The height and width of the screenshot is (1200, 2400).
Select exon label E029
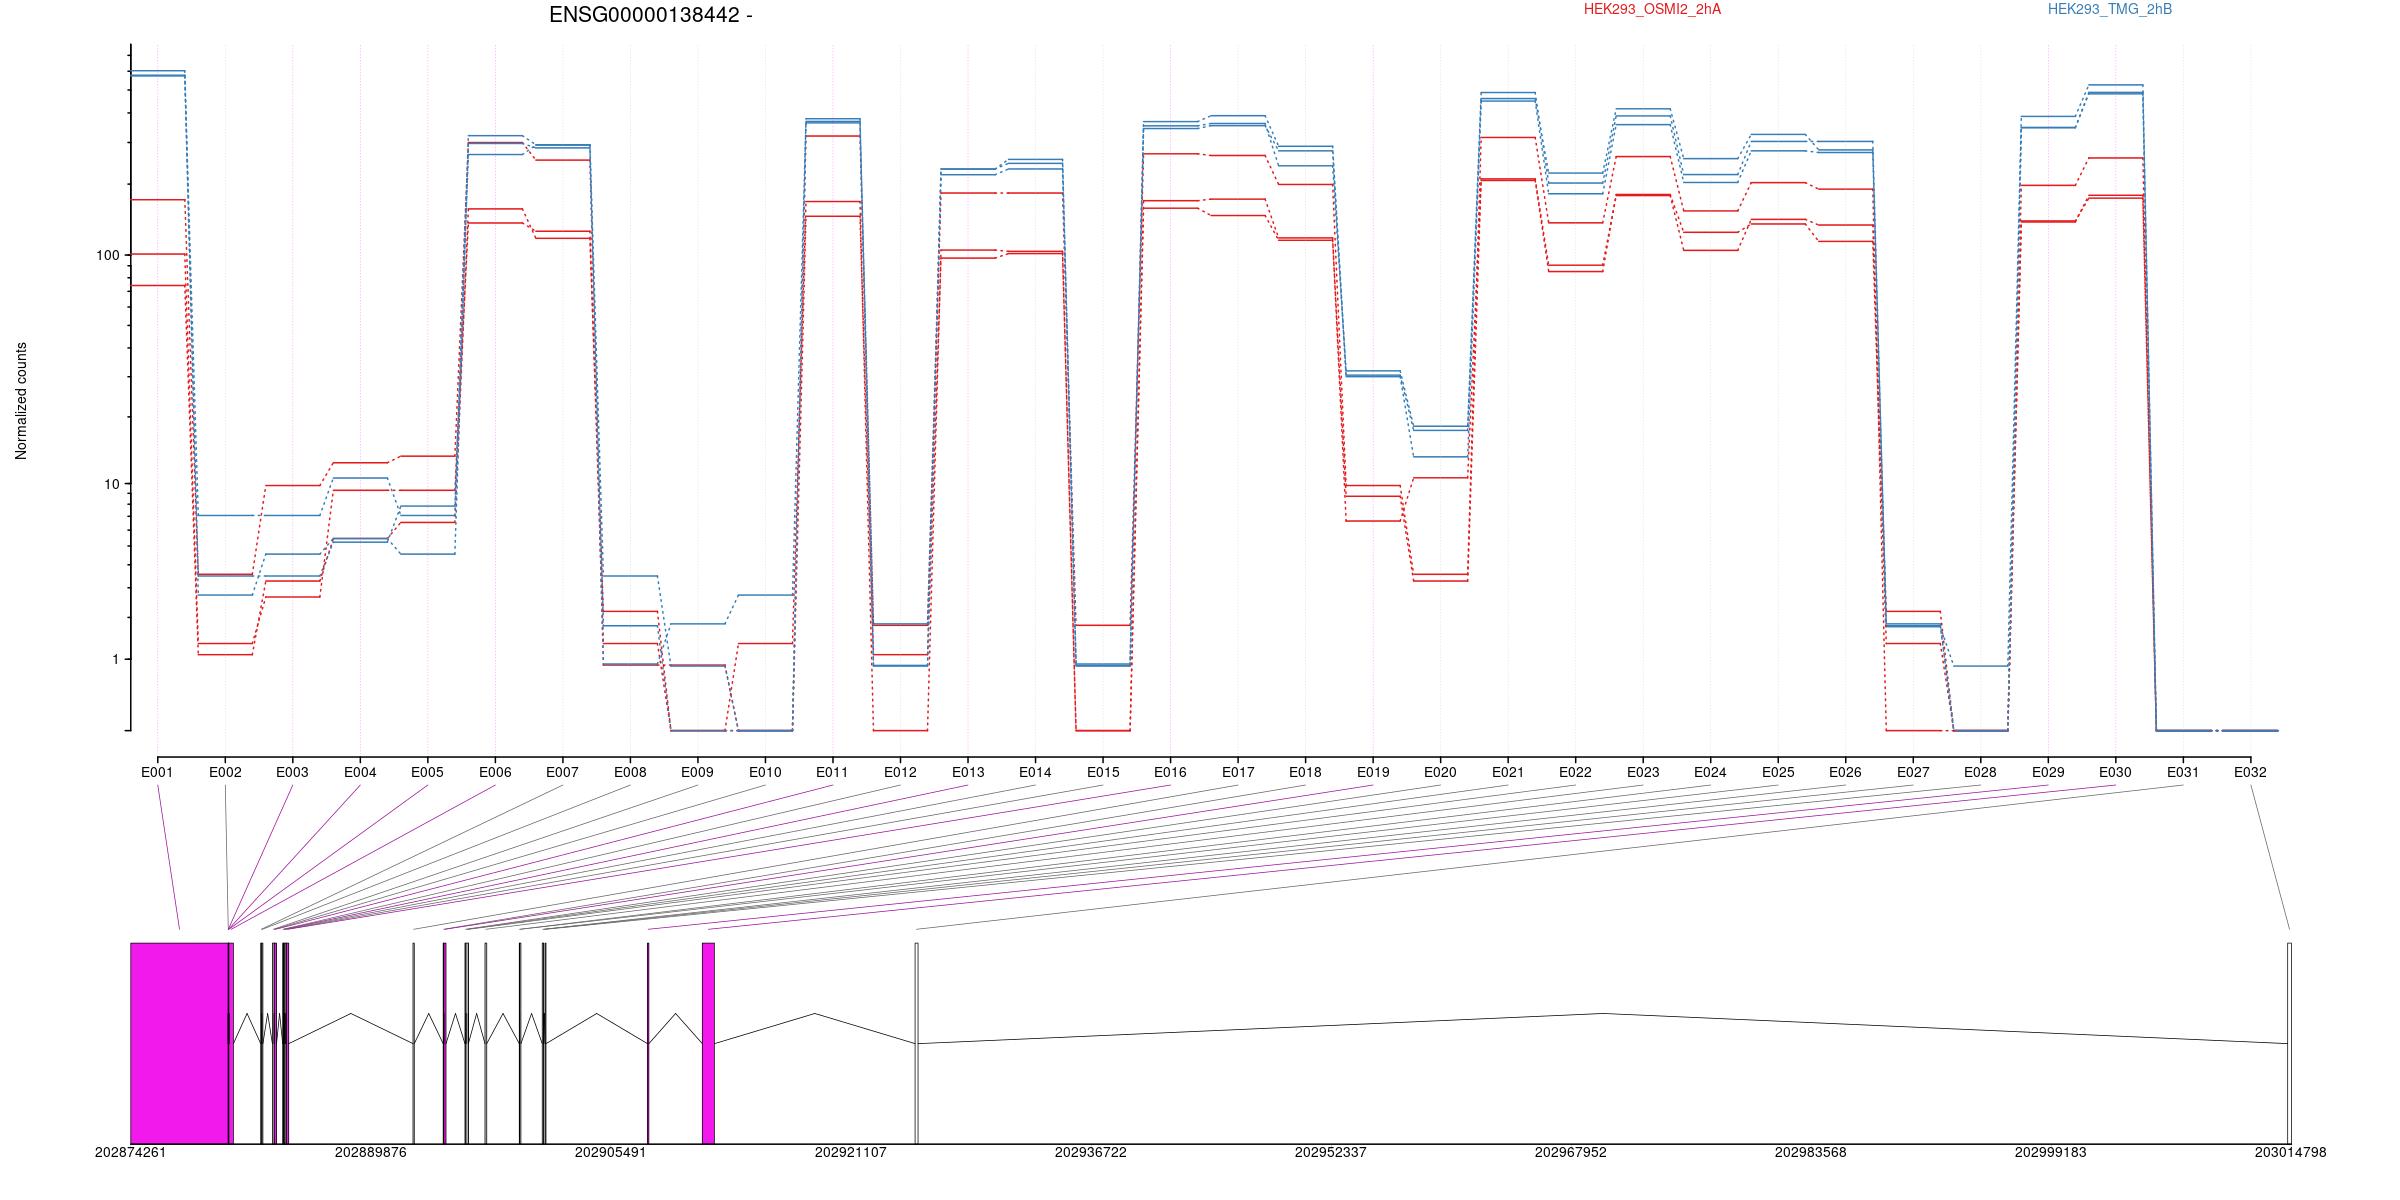point(2048,772)
